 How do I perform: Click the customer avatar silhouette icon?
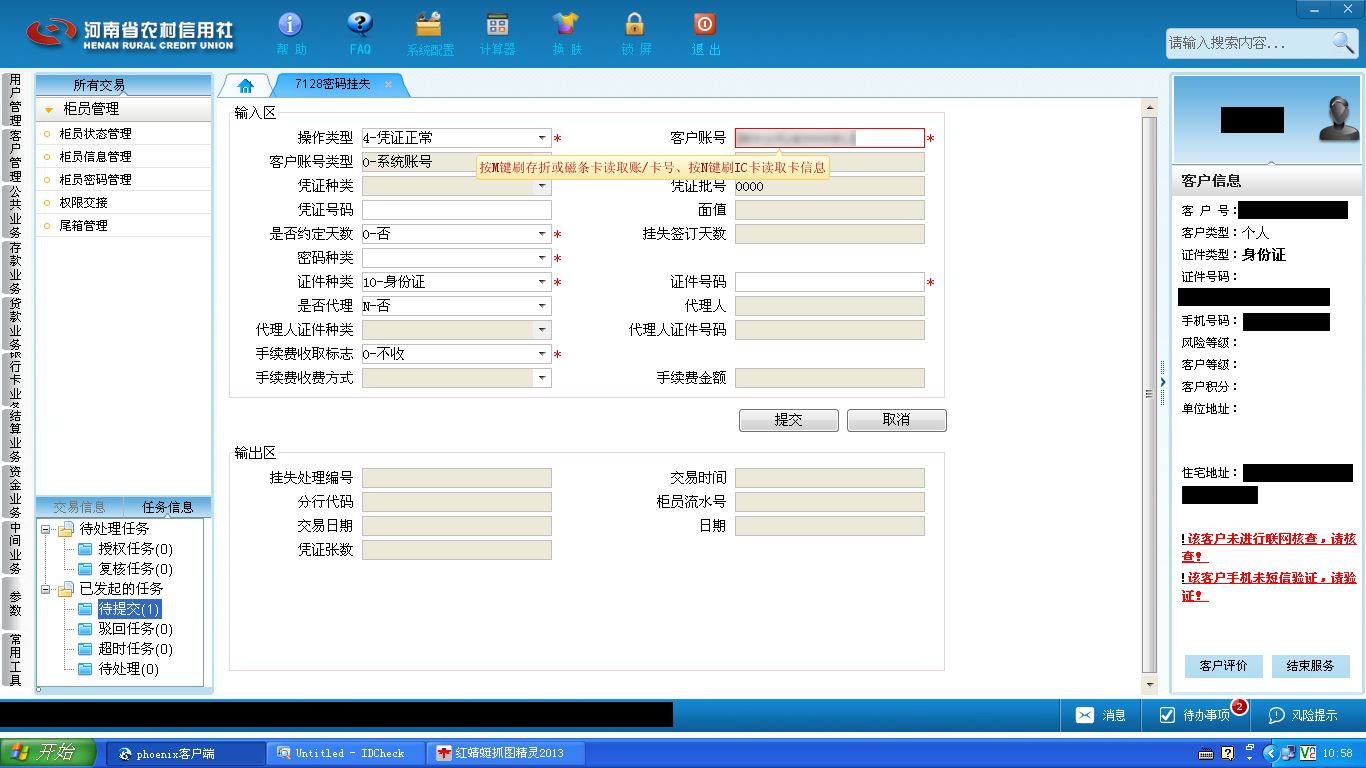tap(1338, 119)
